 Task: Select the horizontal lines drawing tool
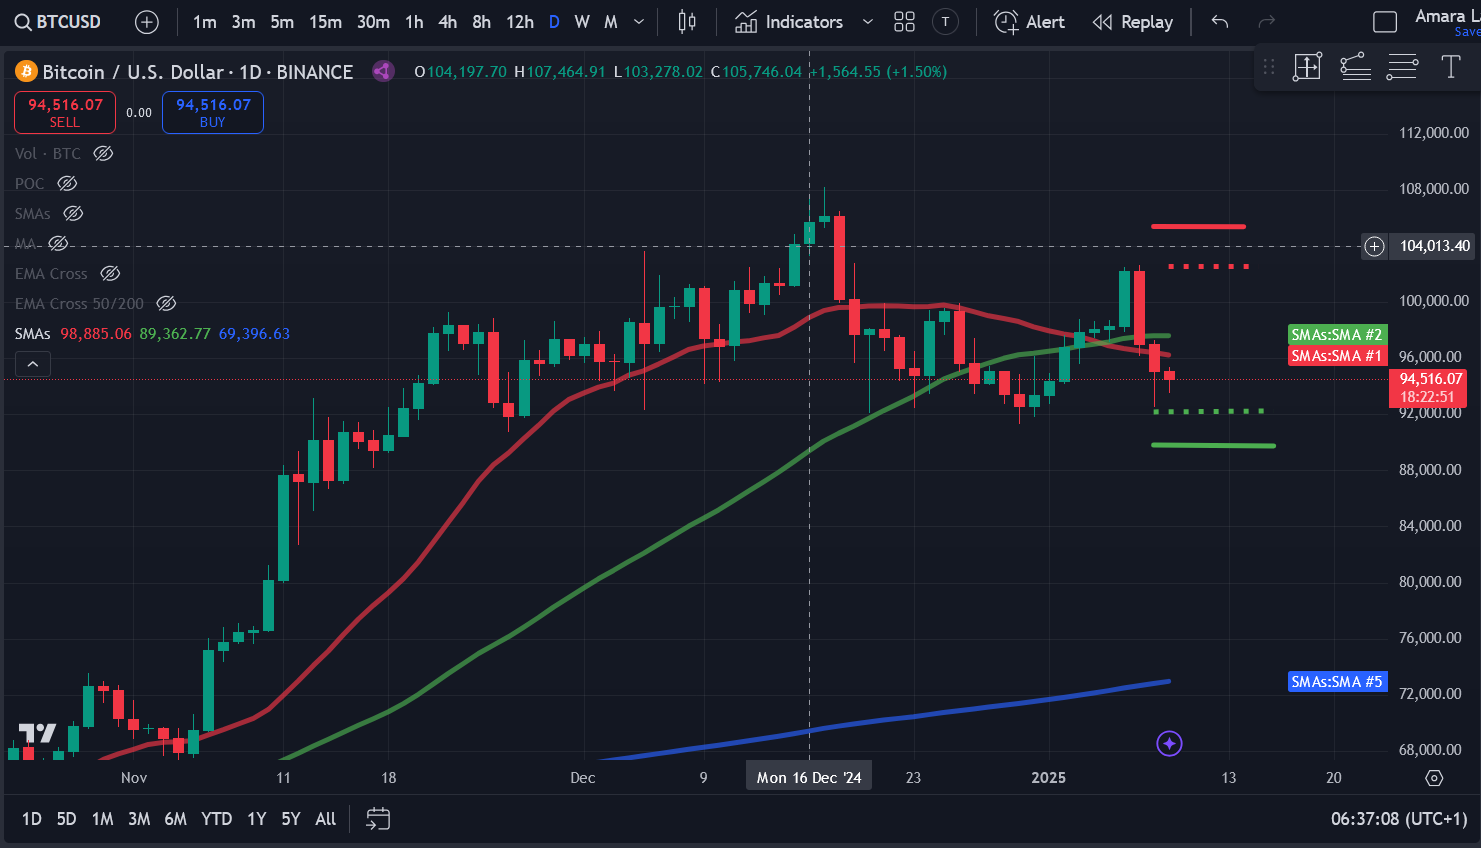[1402, 67]
